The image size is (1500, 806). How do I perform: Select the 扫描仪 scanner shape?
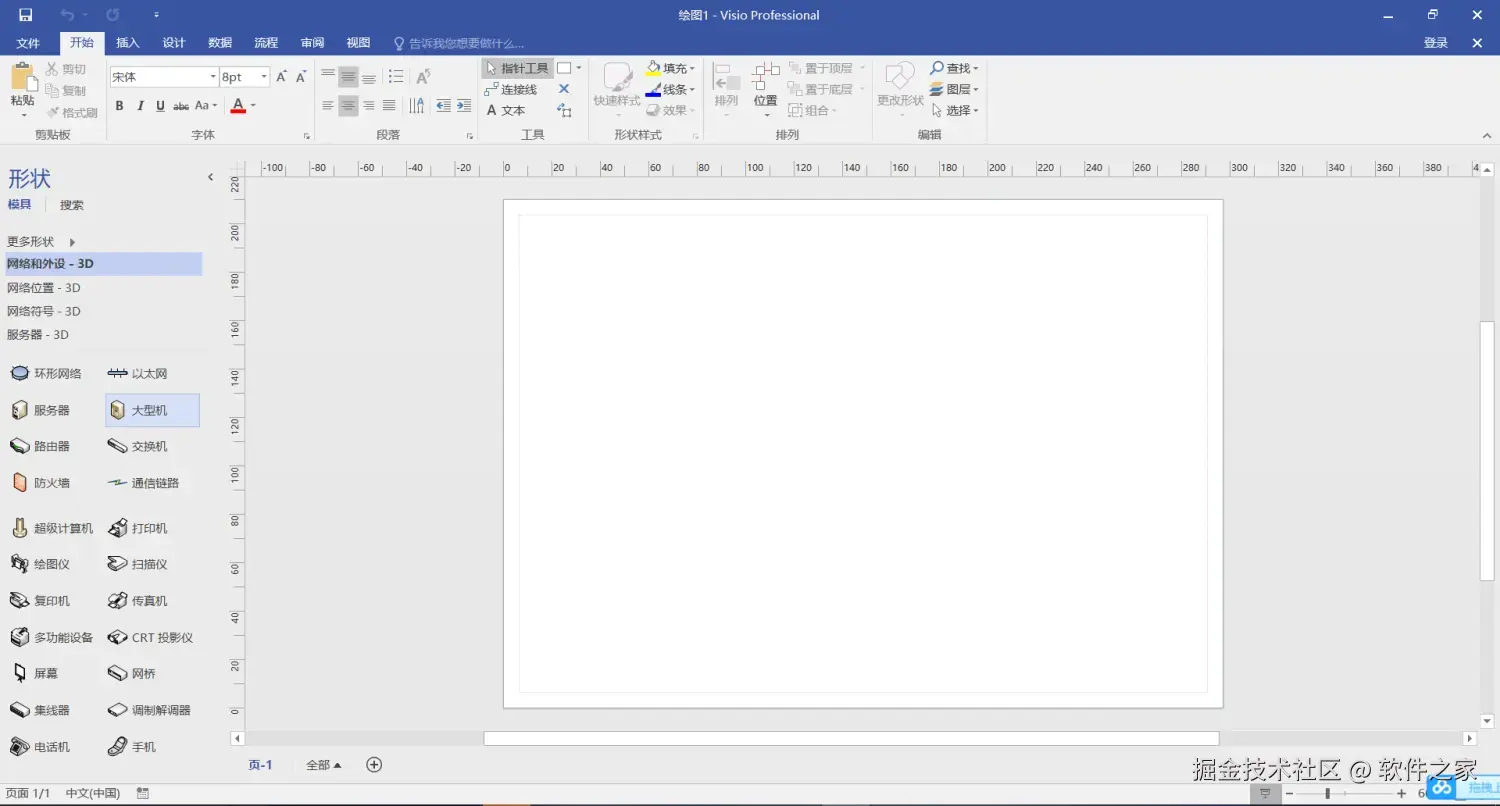click(x=138, y=564)
